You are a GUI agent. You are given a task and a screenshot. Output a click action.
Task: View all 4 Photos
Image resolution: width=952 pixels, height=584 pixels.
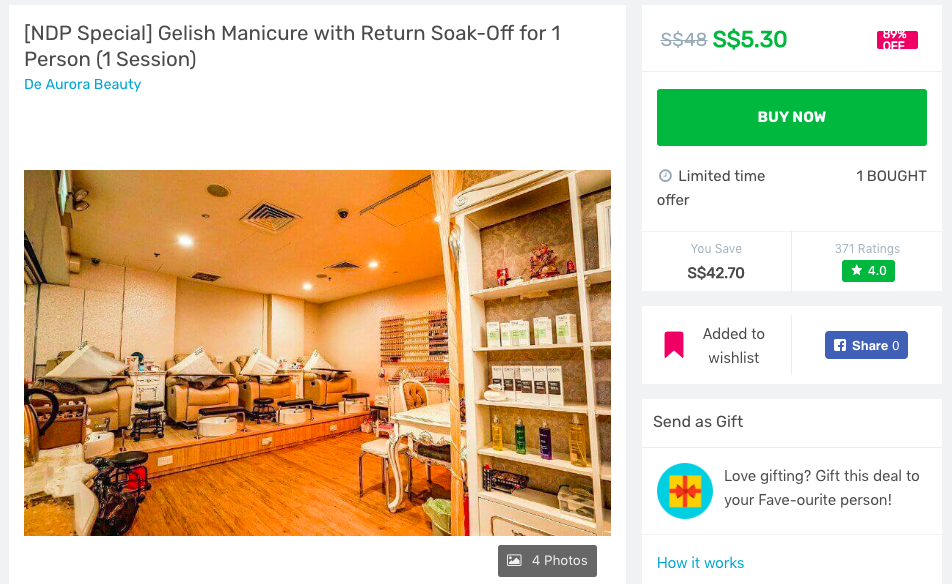pos(547,561)
